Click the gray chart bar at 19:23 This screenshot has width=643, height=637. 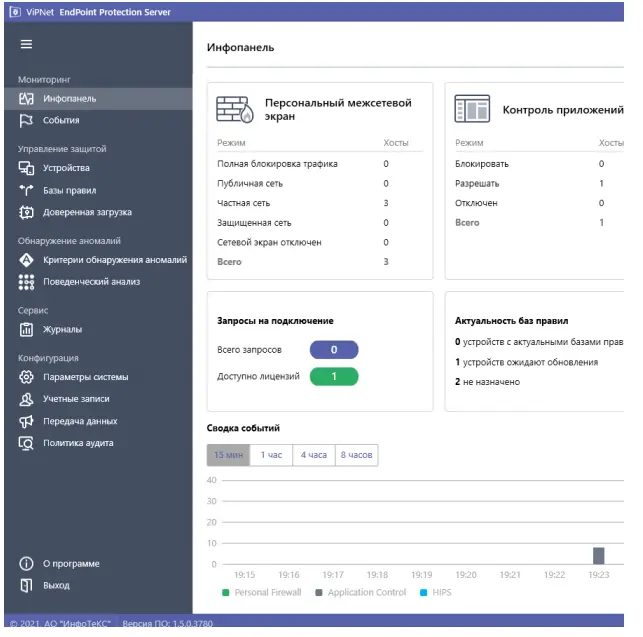[x=598, y=556]
